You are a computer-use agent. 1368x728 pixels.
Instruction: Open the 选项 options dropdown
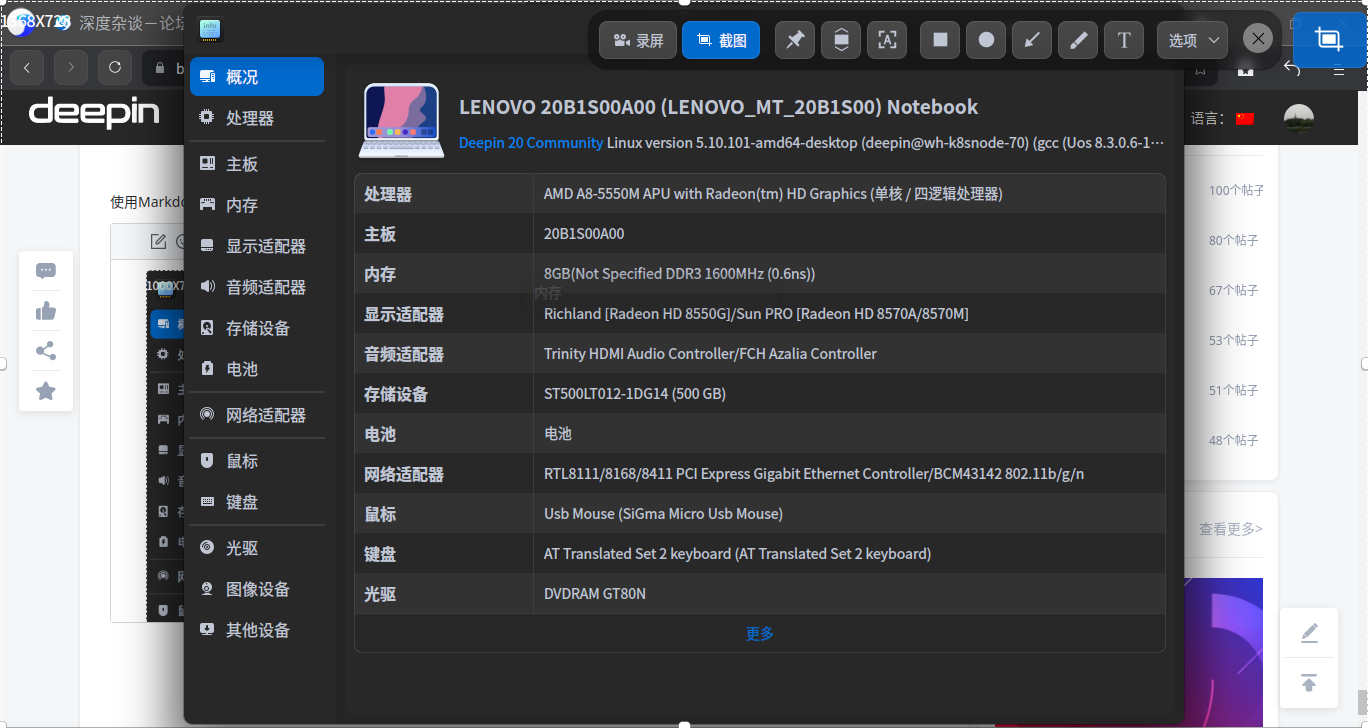[1193, 40]
